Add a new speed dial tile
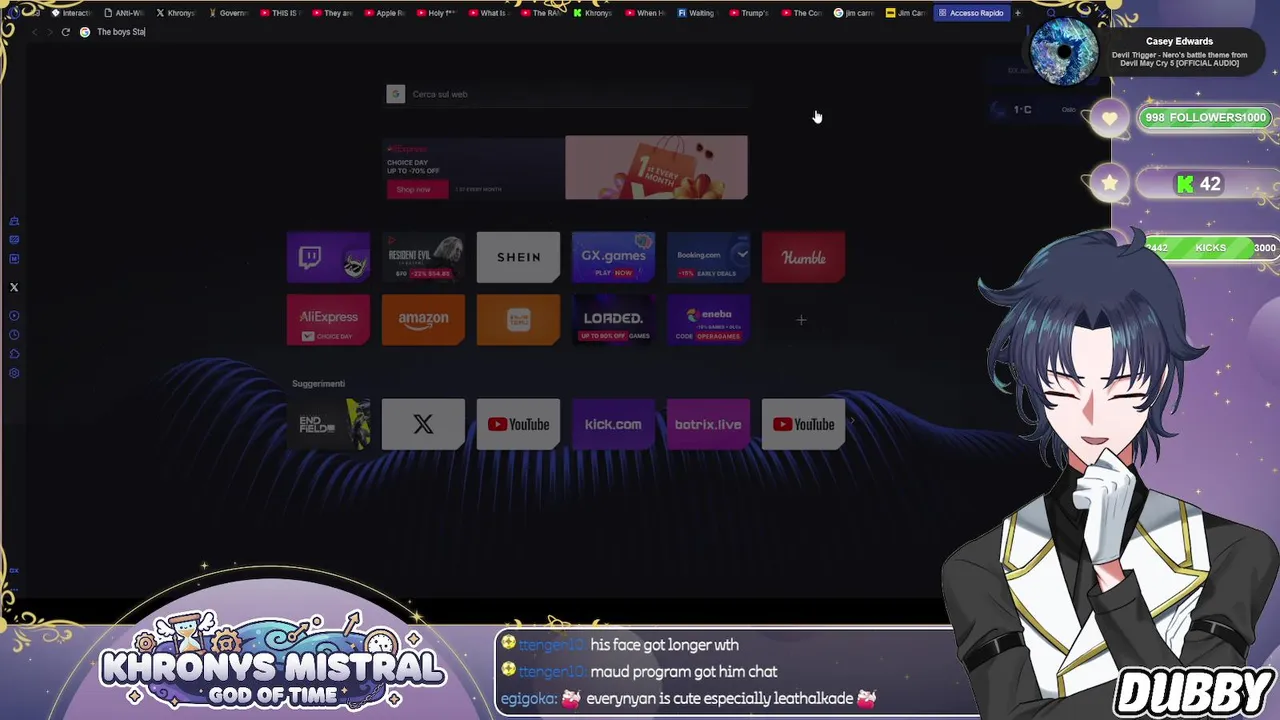The height and width of the screenshot is (720, 1280). coord(801,320)
